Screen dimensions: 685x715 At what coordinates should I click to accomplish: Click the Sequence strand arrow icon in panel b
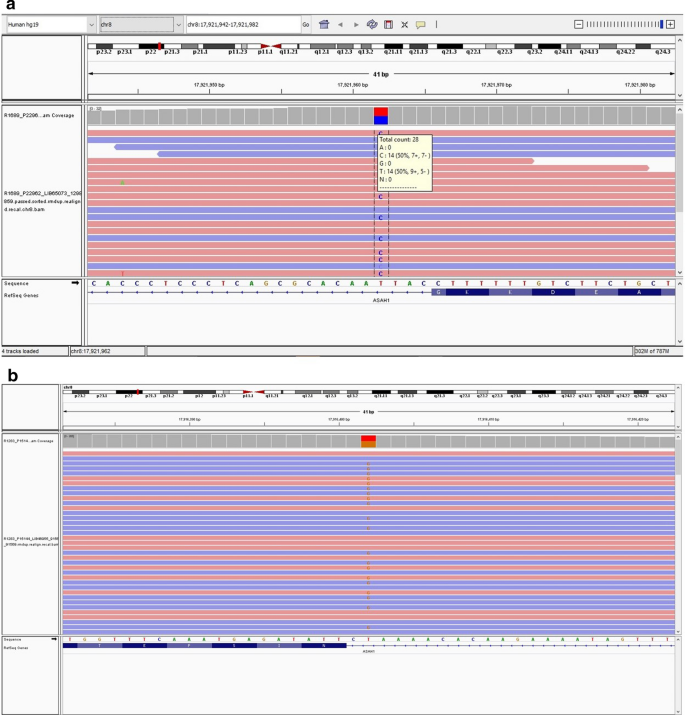pyautogui.click(x=54, y=639)
